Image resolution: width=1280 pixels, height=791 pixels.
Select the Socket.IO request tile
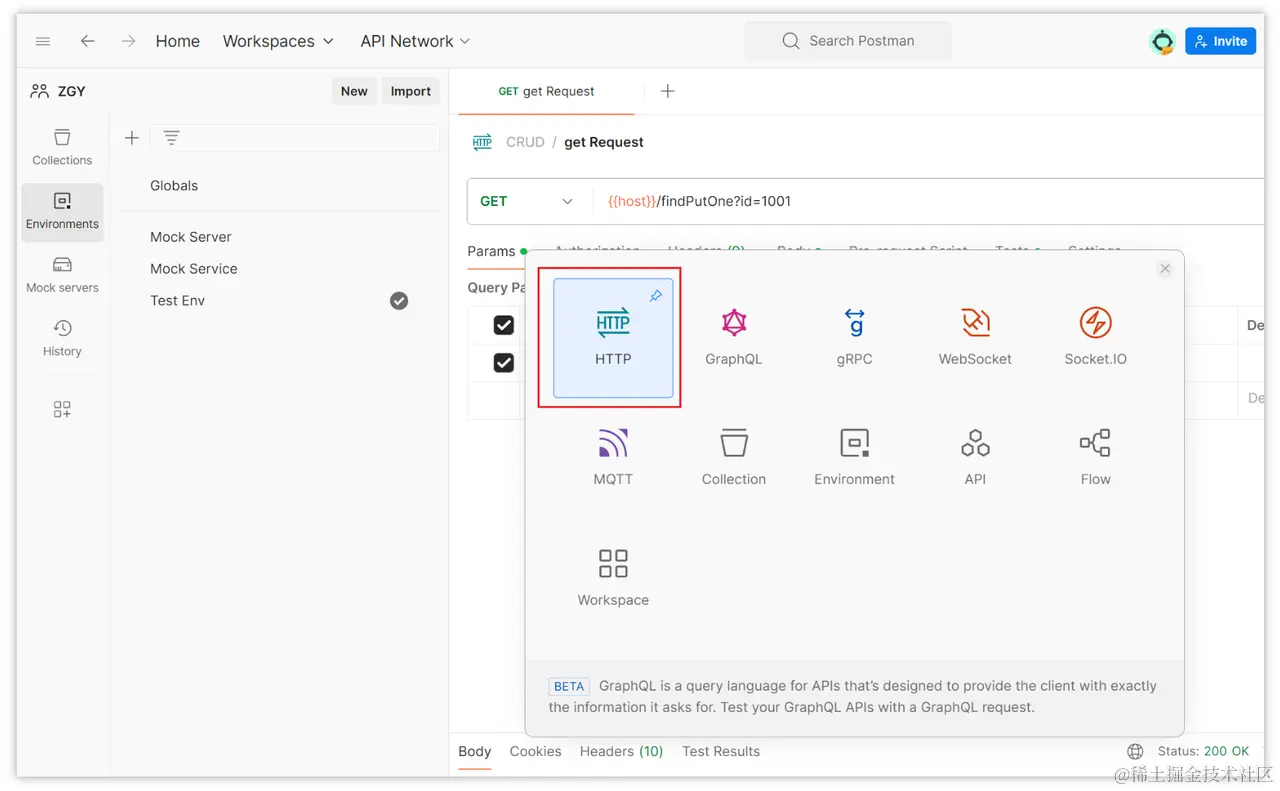(1096, 338)
